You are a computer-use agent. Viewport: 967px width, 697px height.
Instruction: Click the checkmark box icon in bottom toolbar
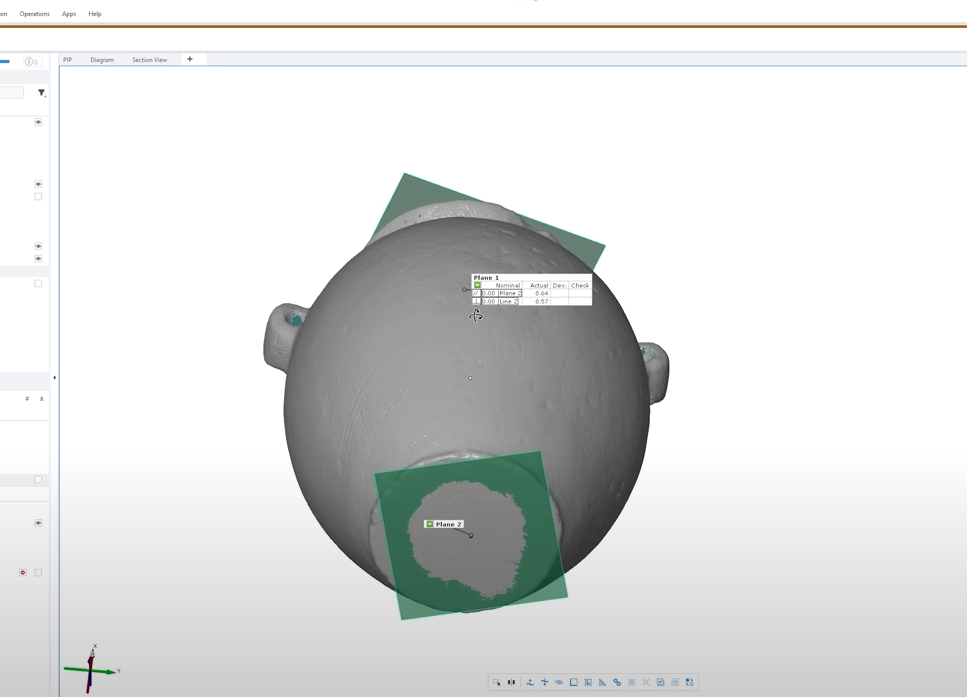[x=660, y=682]
